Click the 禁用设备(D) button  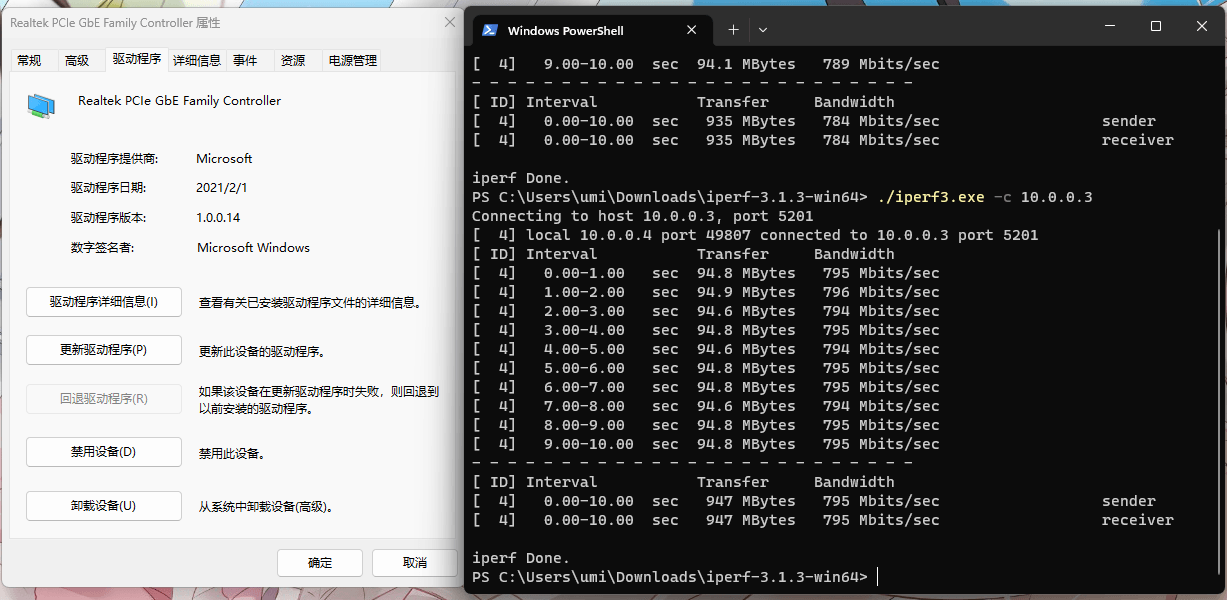click(x=104, y=452)
